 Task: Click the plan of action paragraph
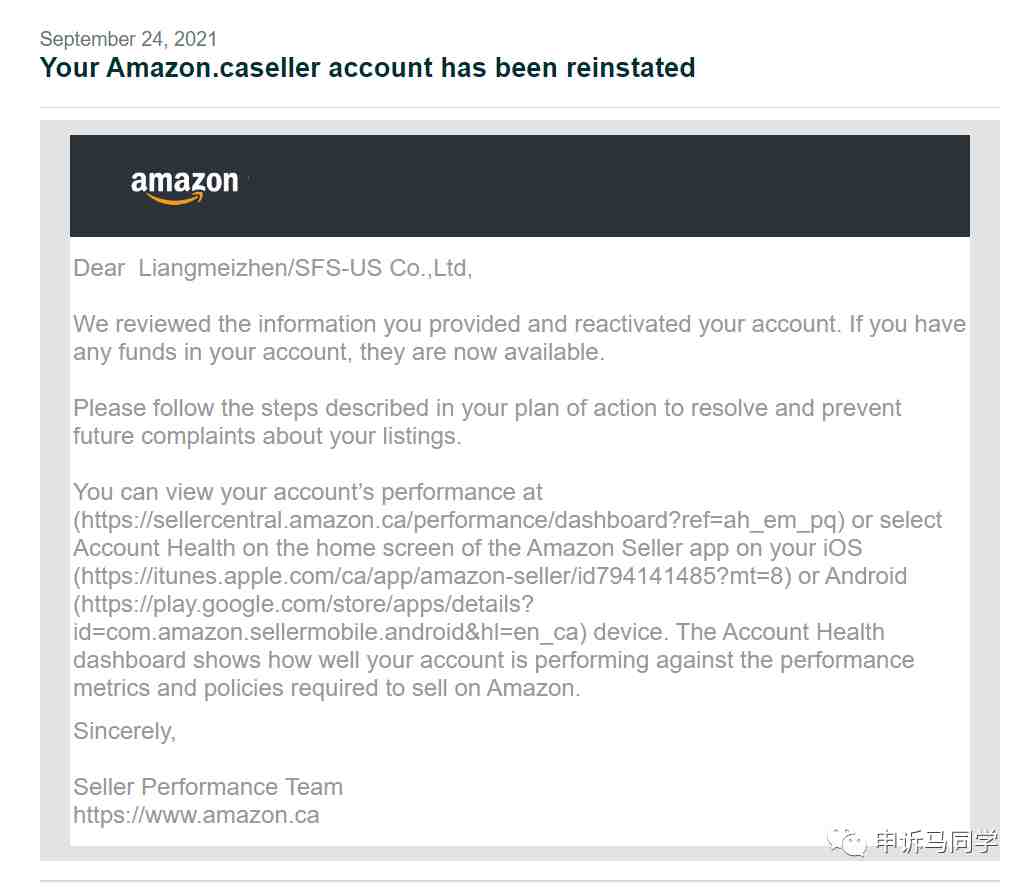487,422
